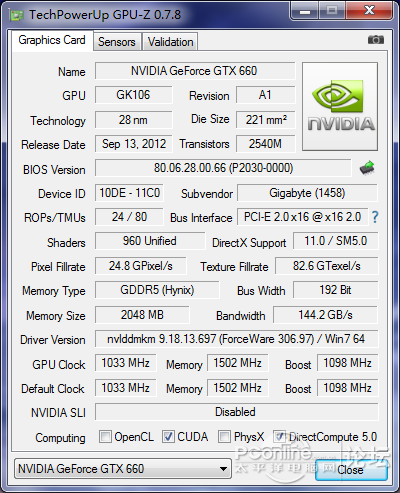Screen dimensions: 400x493
Task: Click the Subvendor Gigabyte field
Action: click(x=307, y=193)
